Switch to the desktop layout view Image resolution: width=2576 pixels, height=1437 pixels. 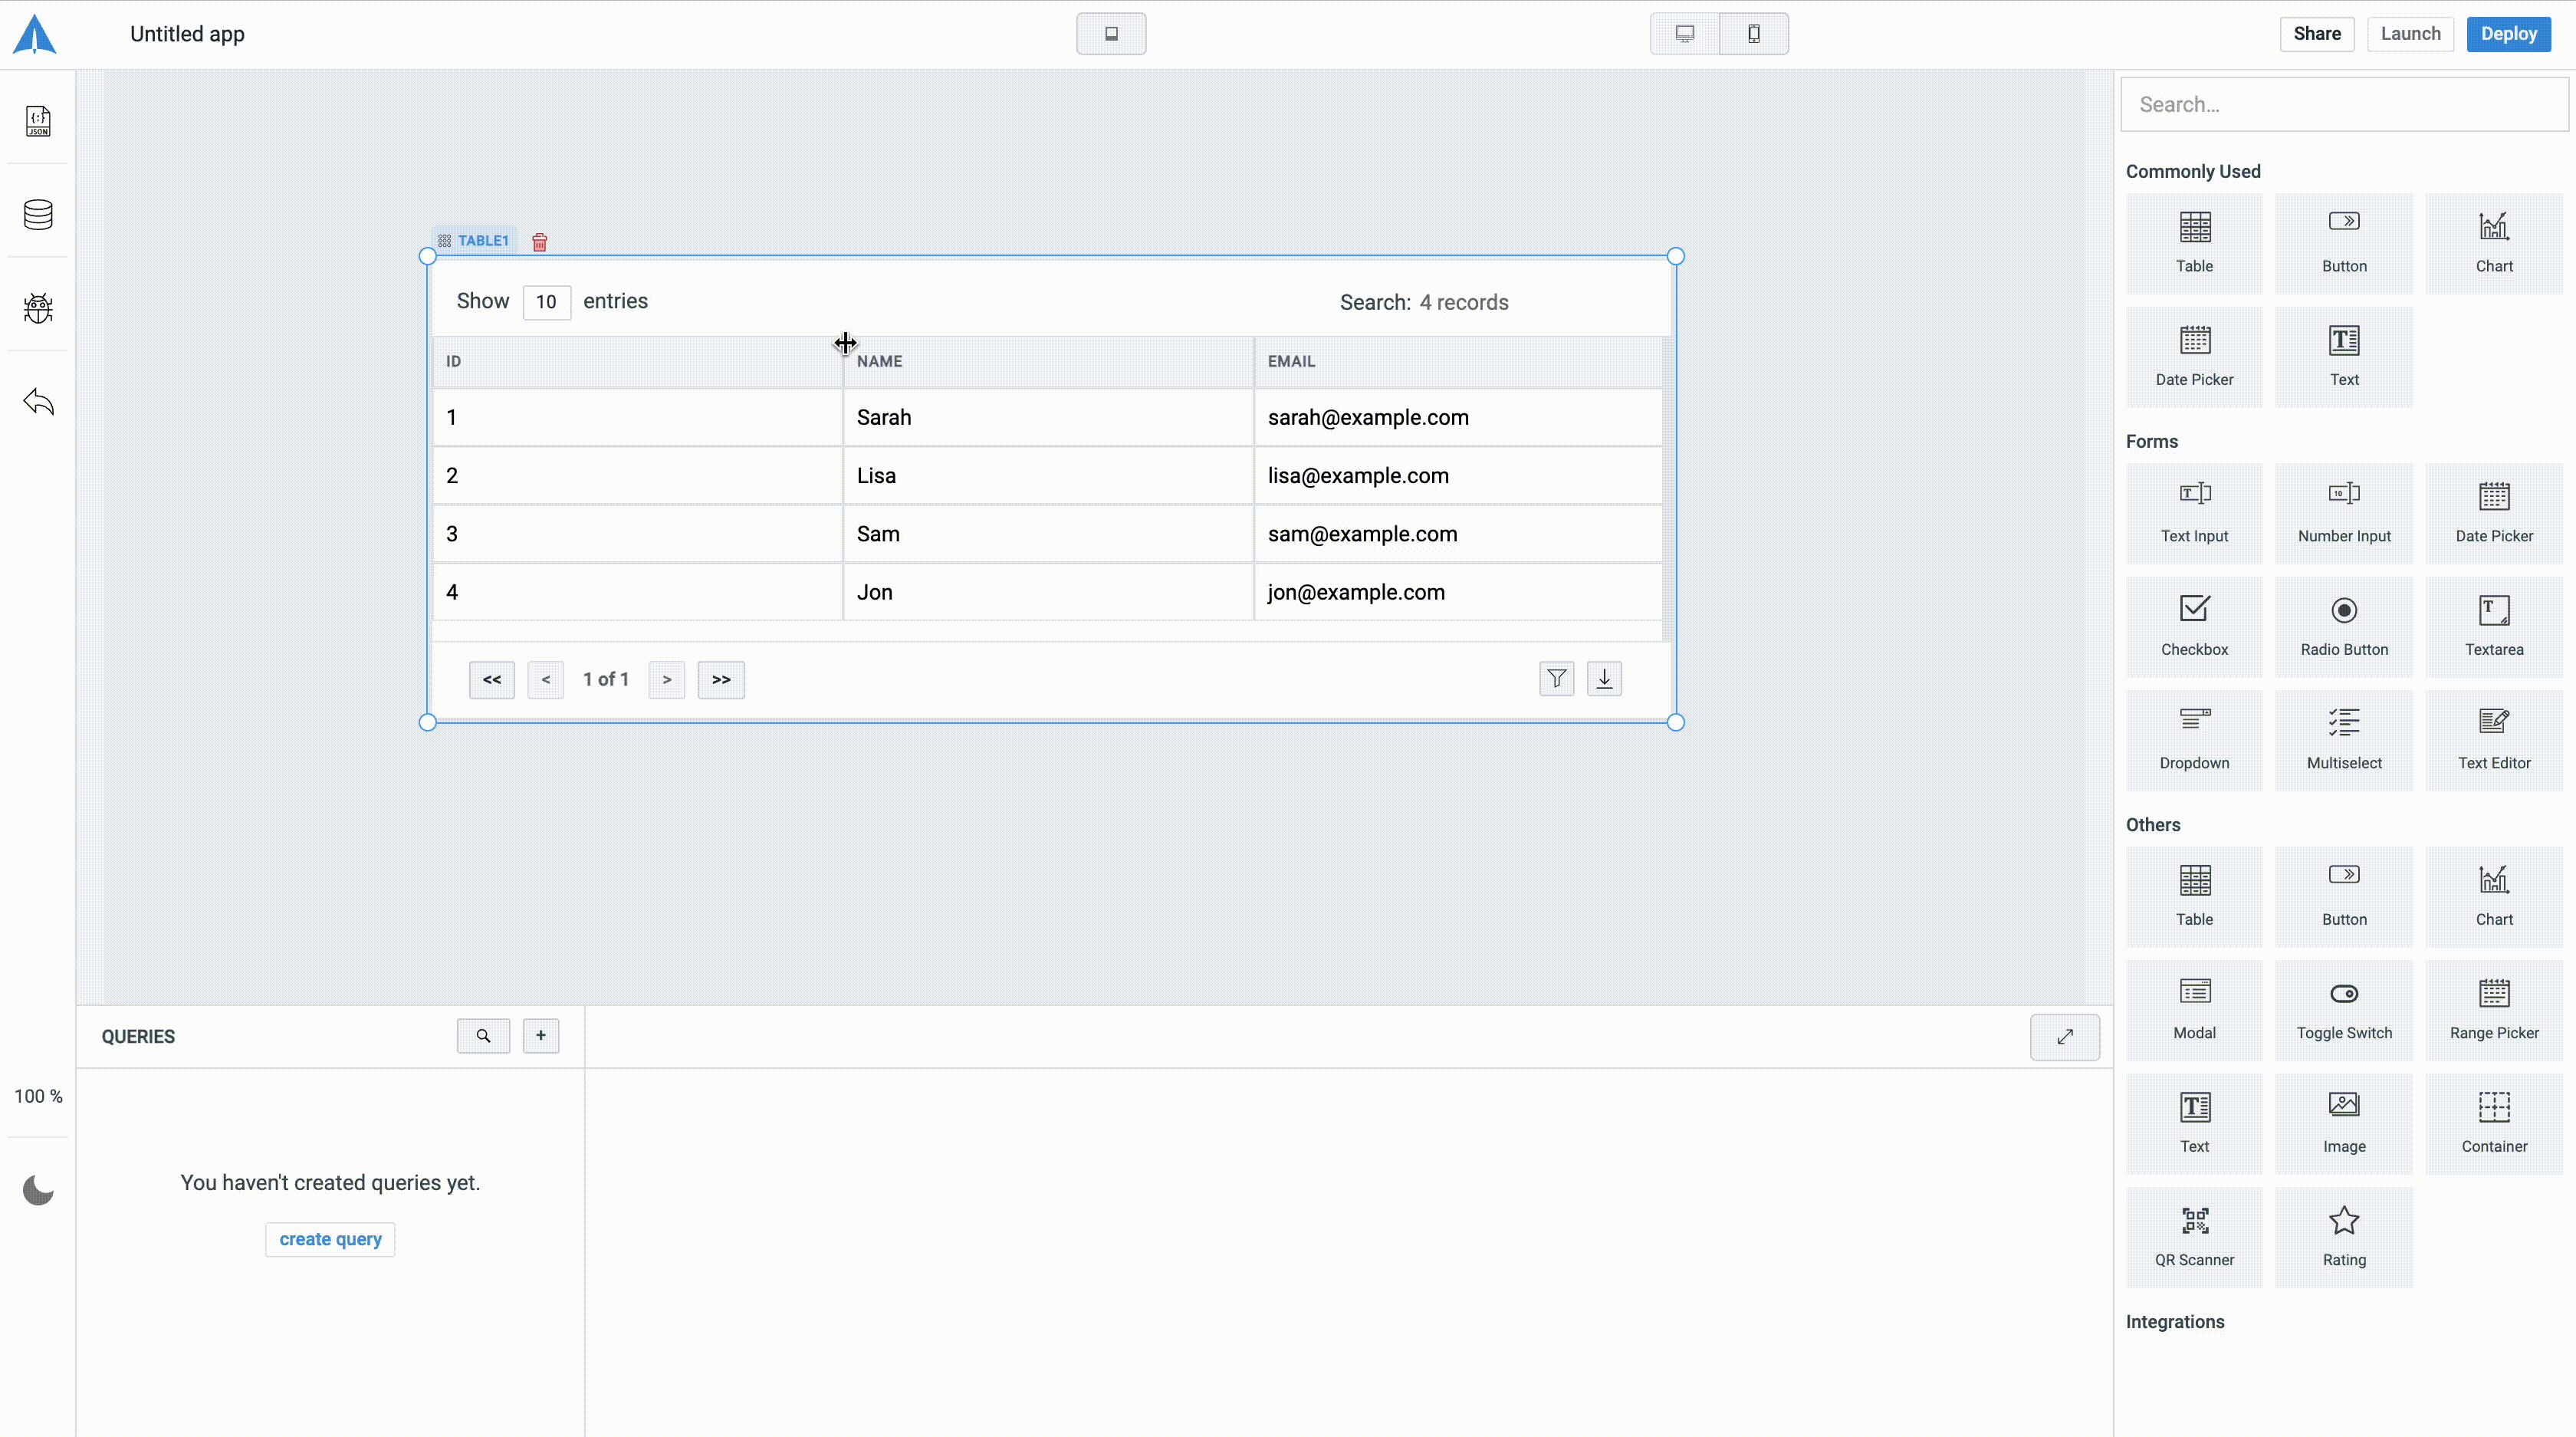pos(1684,34)
